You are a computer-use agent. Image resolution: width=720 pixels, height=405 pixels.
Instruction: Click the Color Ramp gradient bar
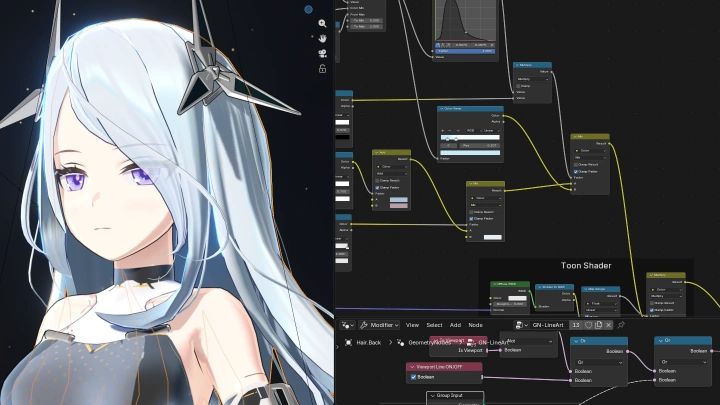[x=470, y=138]
